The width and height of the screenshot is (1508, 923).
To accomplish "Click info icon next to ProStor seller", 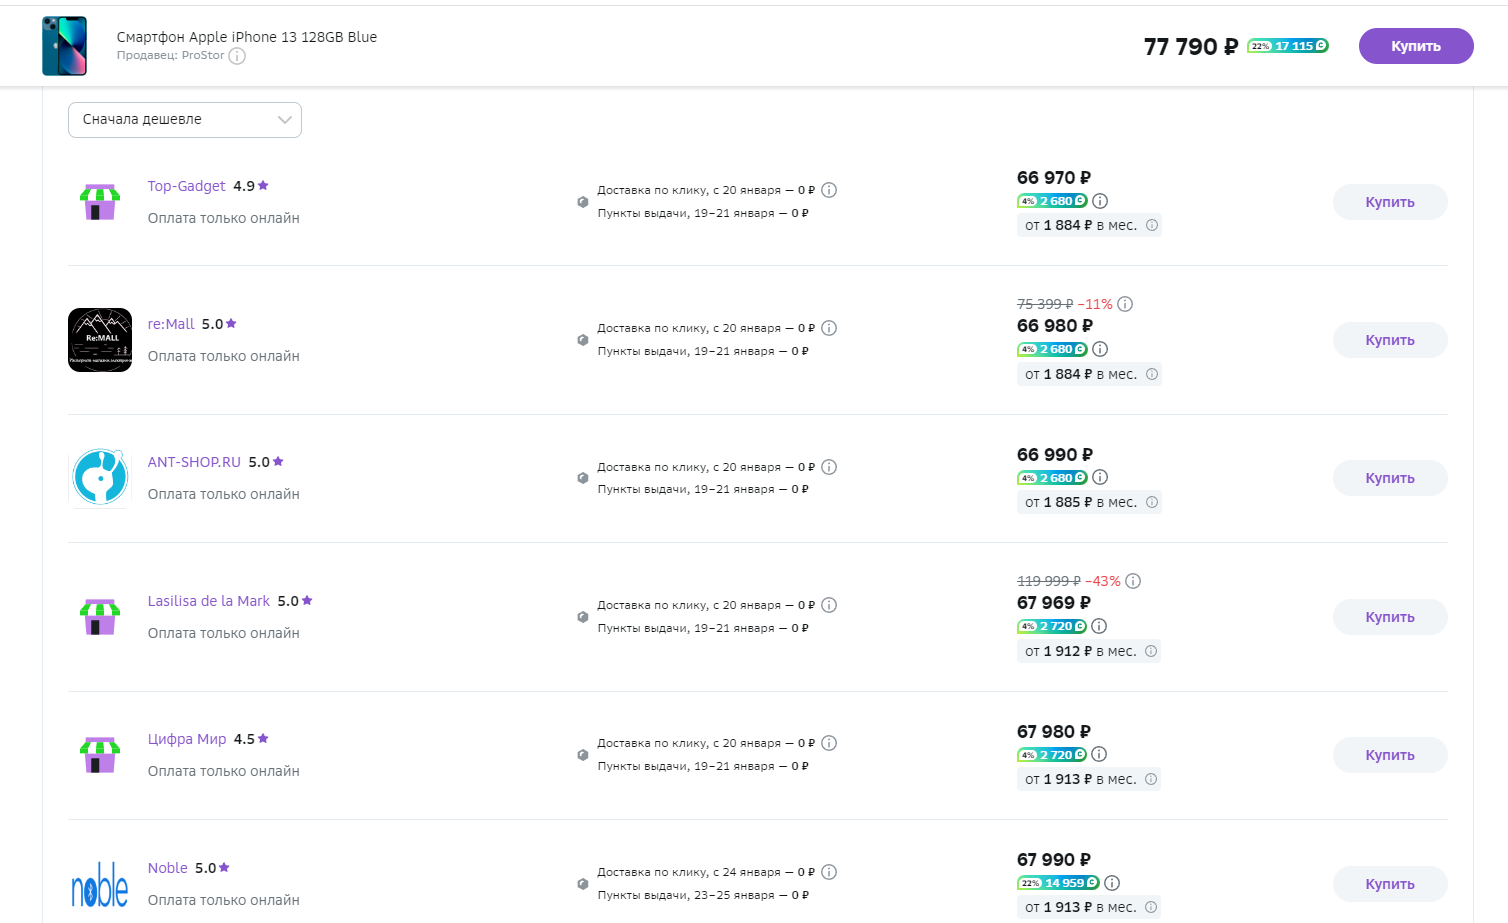I will [237, 56].
